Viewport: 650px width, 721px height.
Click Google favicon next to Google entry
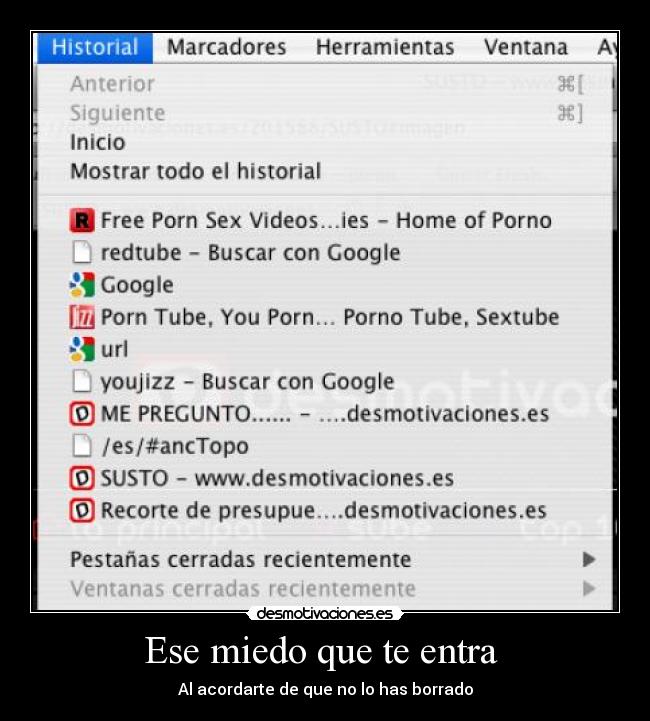click(x=82, y=285)
